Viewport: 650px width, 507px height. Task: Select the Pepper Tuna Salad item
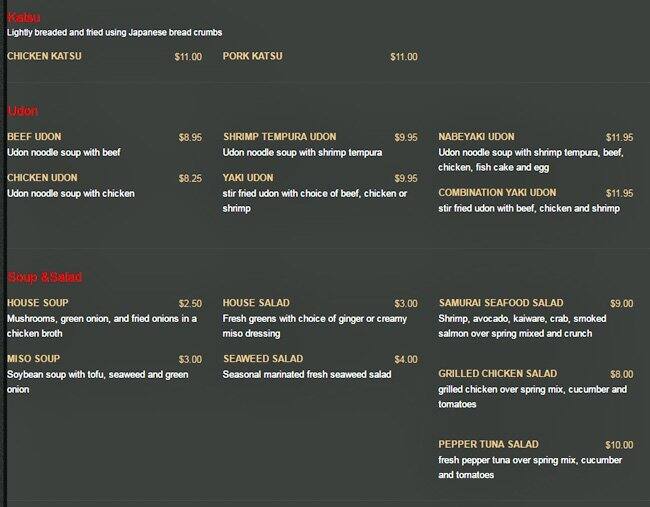pyautogui.click(x=488, y=444)
